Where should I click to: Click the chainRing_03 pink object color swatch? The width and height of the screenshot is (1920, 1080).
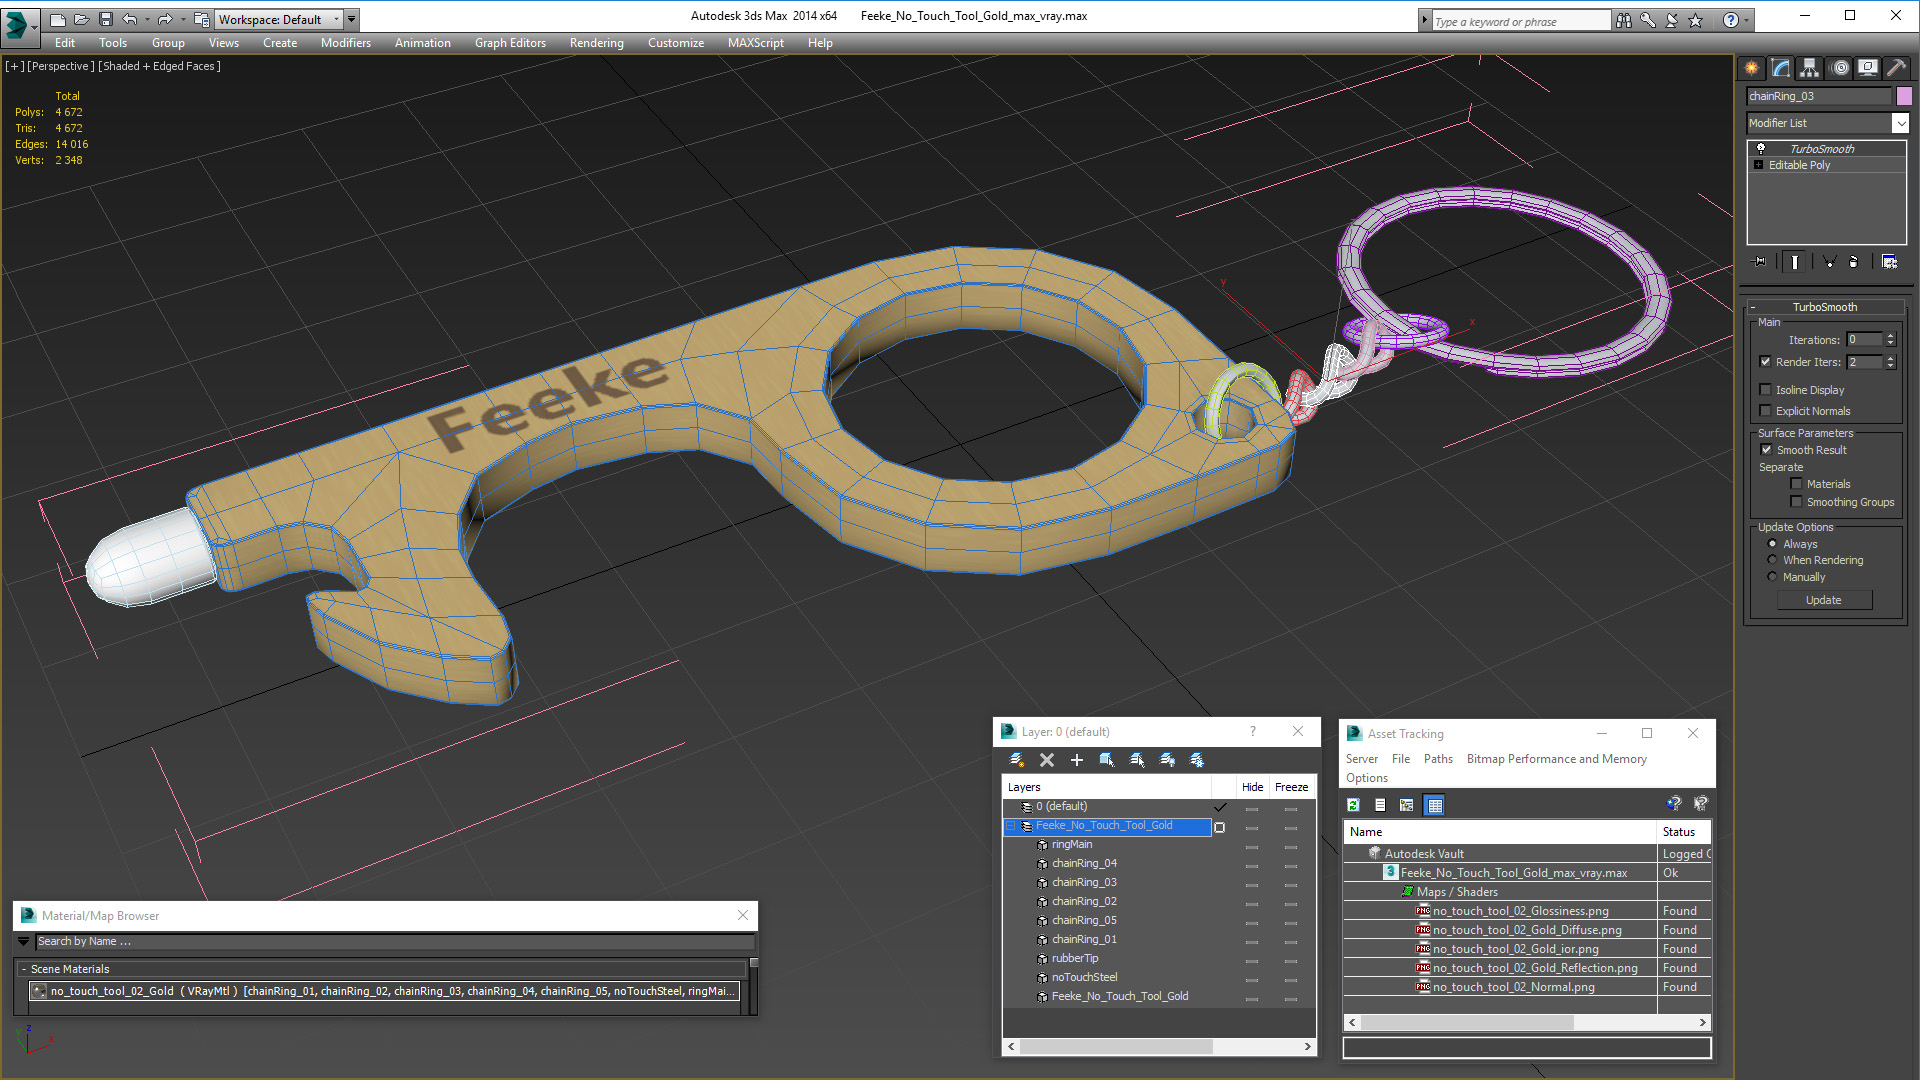coord(1904,96)
